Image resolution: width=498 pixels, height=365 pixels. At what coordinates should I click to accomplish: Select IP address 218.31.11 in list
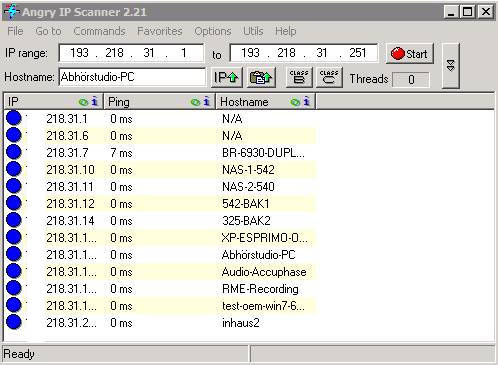tap(70, 187)
